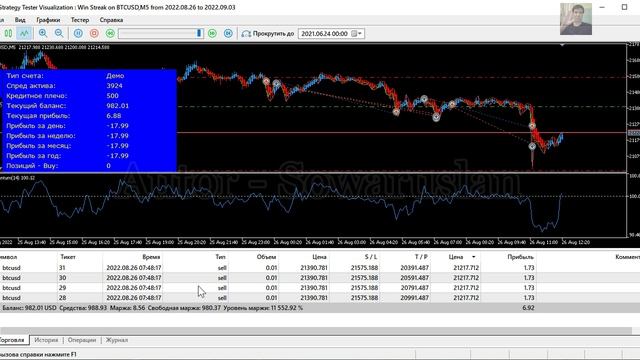Click the Тип column header
This screenshot has height=360, width=640.
tap(220, 257)
